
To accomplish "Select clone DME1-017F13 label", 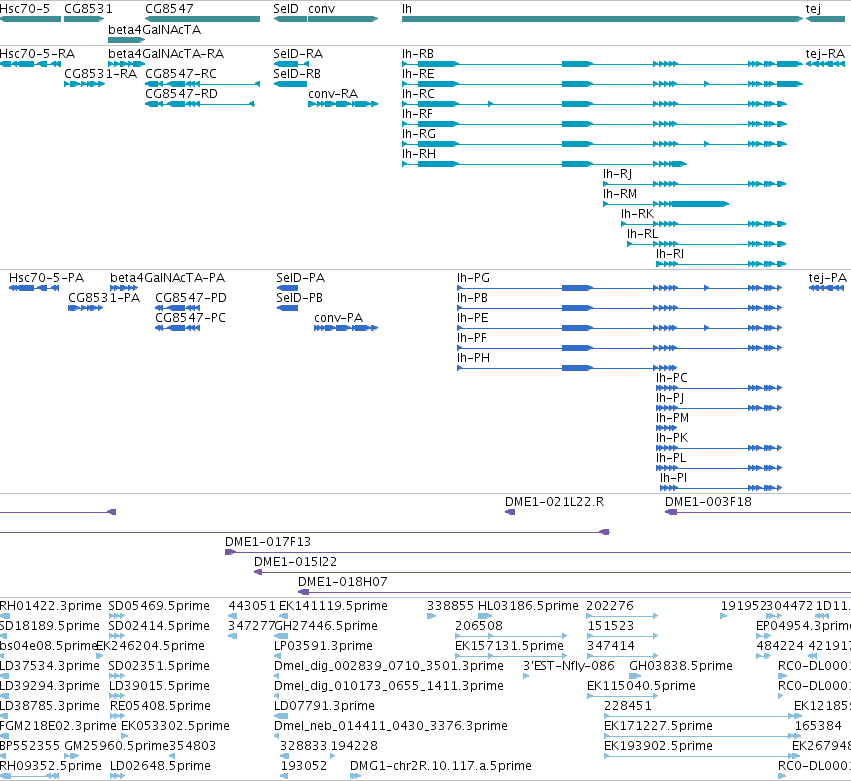I will pyautogui.click(x=268, y=542).
